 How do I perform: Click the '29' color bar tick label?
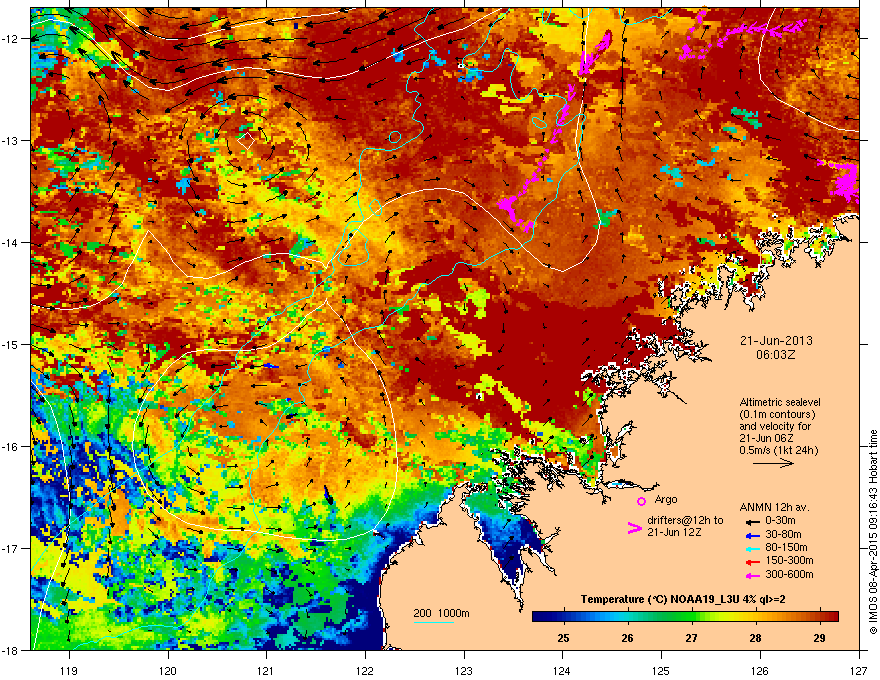click(819, 638)
